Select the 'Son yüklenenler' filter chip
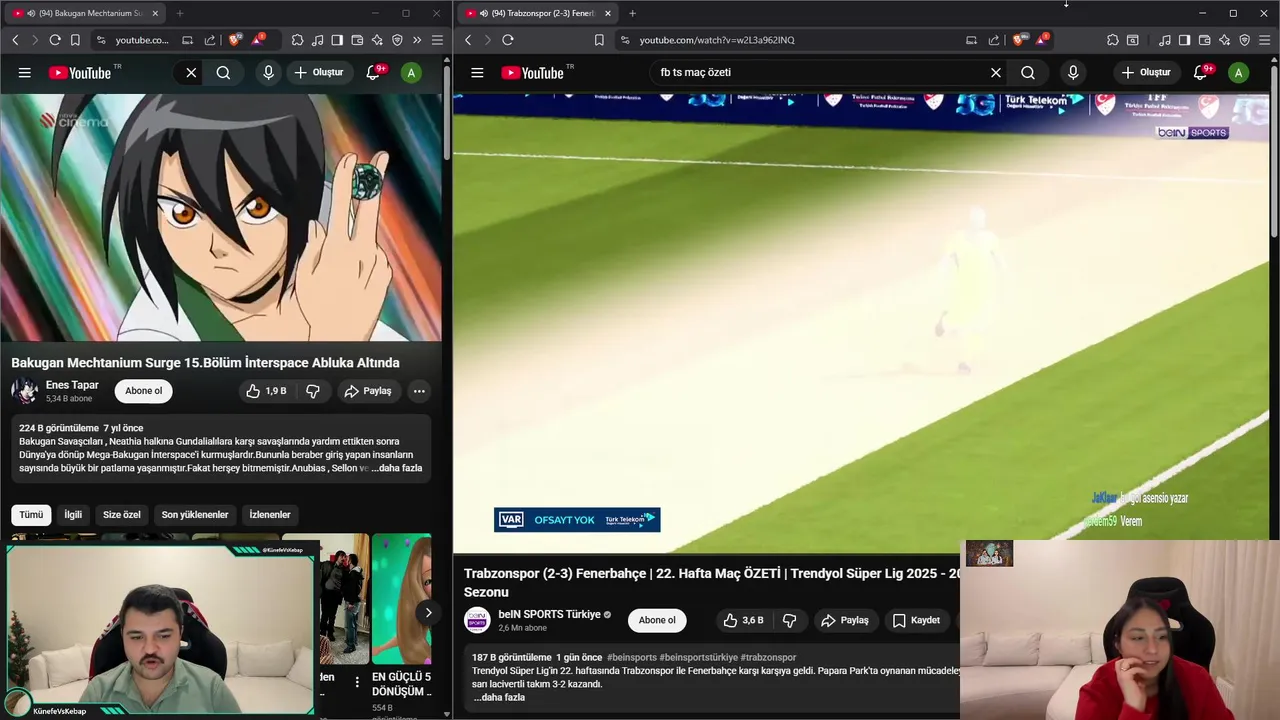 coord(195,515)
